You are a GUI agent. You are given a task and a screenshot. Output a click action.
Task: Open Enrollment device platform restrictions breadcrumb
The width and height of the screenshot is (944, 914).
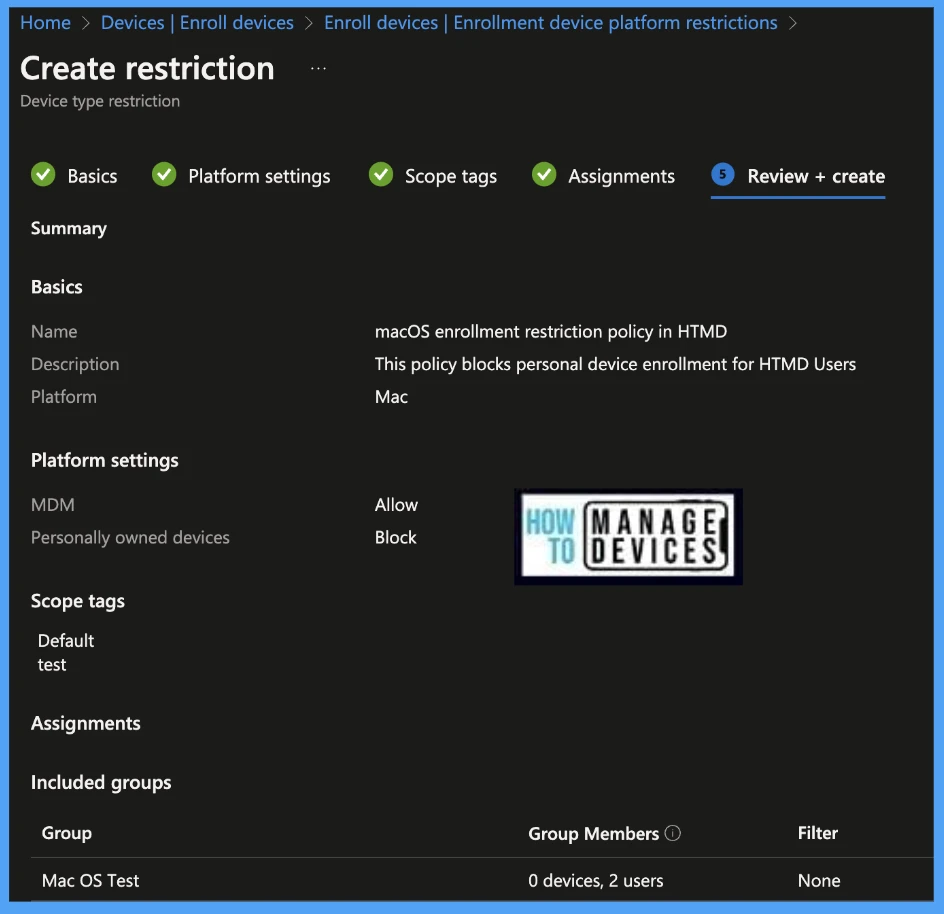[550, 23]
